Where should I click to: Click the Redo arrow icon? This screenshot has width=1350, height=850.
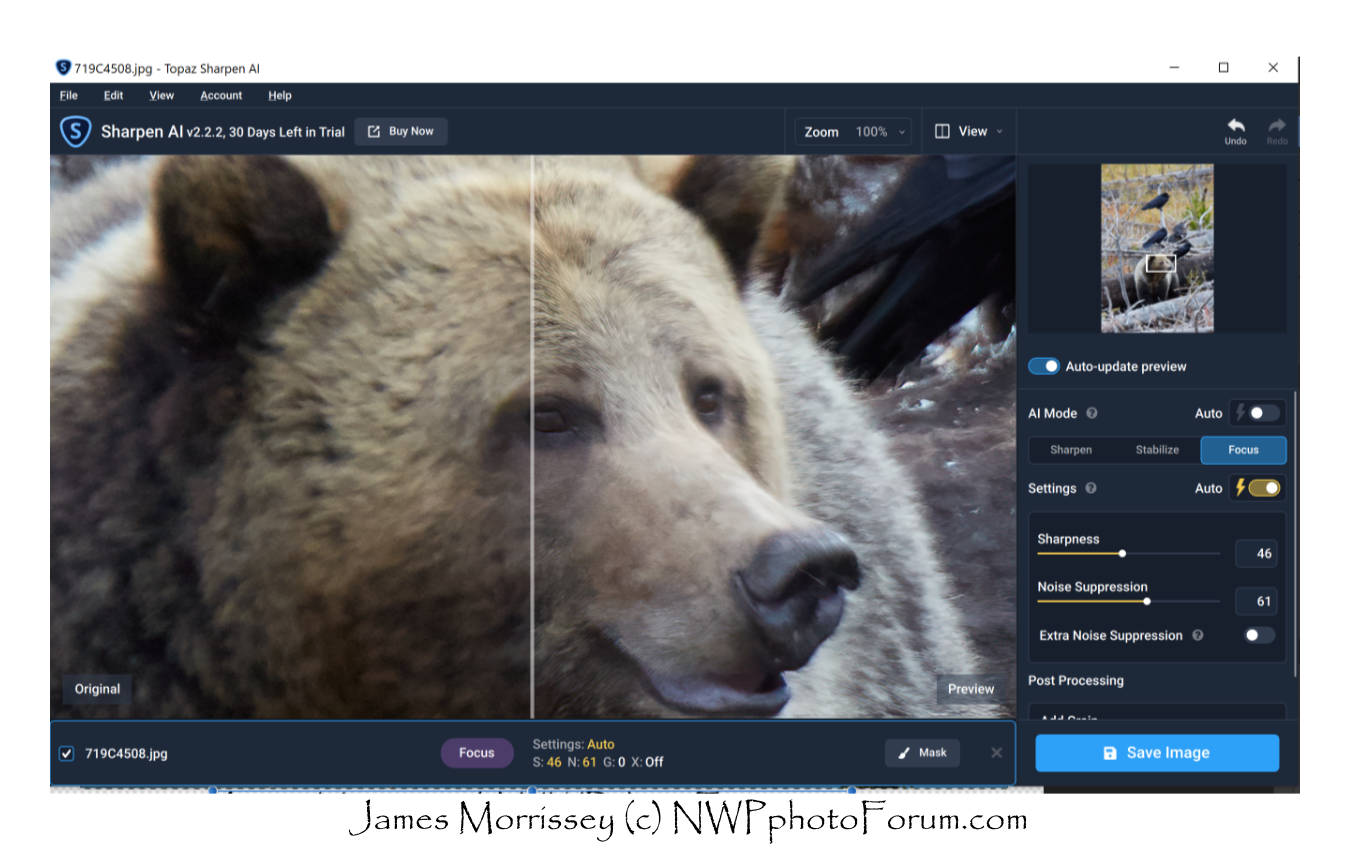point(1277,125)
